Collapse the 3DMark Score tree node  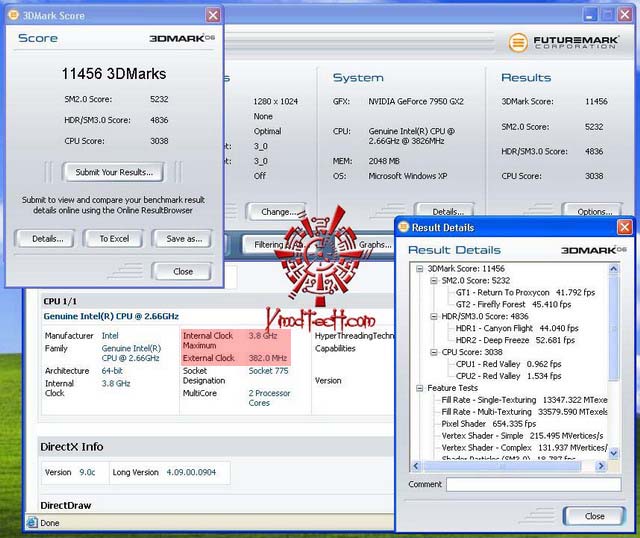pyautogui.click(x=419, y=269)
